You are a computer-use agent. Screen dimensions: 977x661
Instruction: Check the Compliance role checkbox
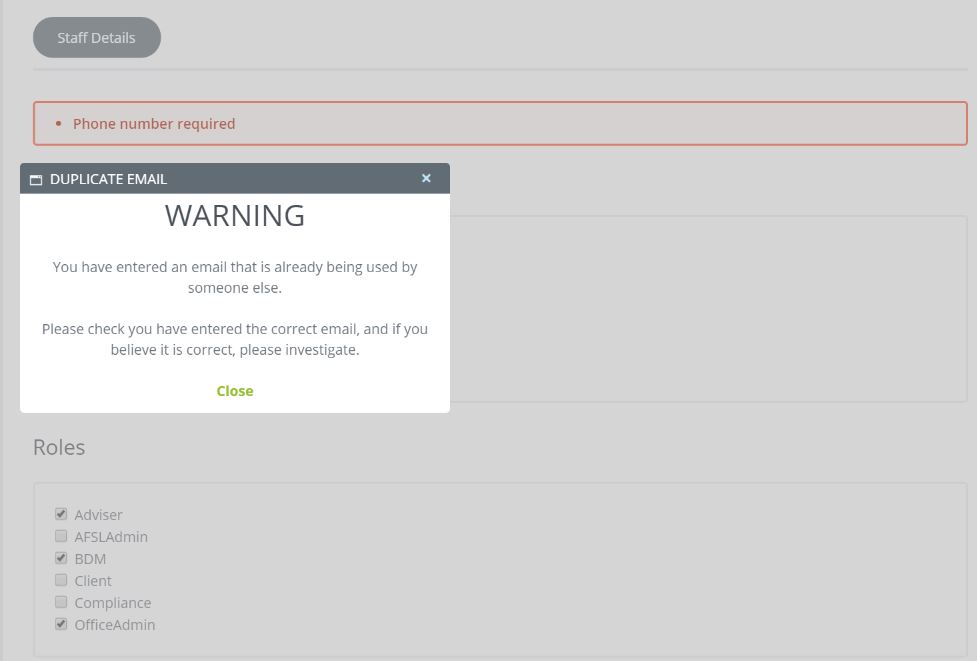pyautogui.click(x=61, y=602)
